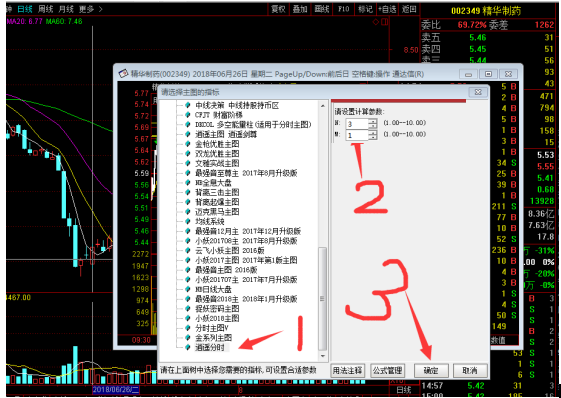Select 最强音12月主 2017年12月升级版 row
The image size is (561, 398).
(x=248, y=231)
